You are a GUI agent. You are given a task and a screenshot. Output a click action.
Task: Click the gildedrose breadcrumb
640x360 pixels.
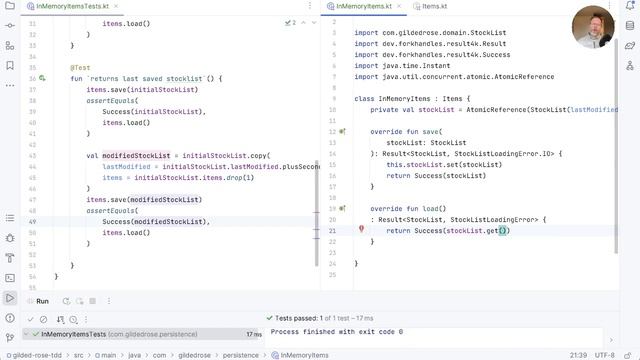194,355
